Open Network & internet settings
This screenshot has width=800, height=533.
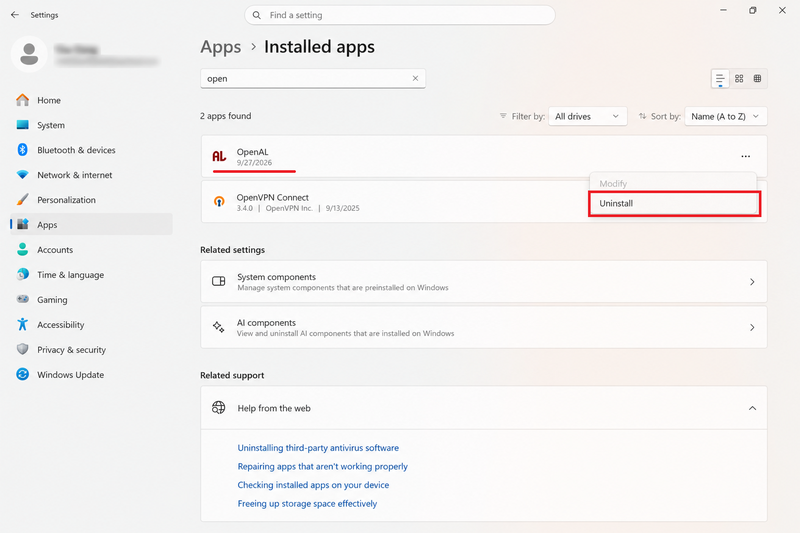coord(91,175)
